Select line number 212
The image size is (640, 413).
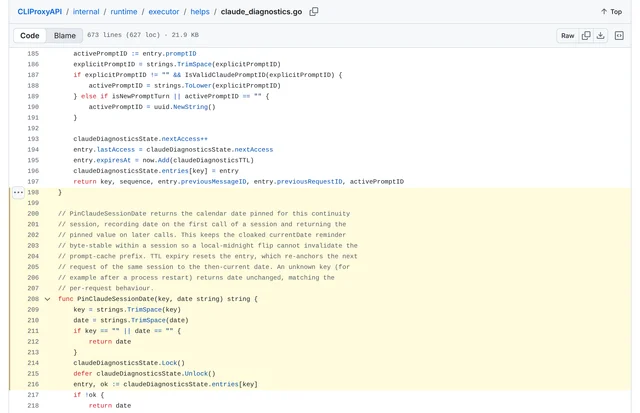pos(33,342)
